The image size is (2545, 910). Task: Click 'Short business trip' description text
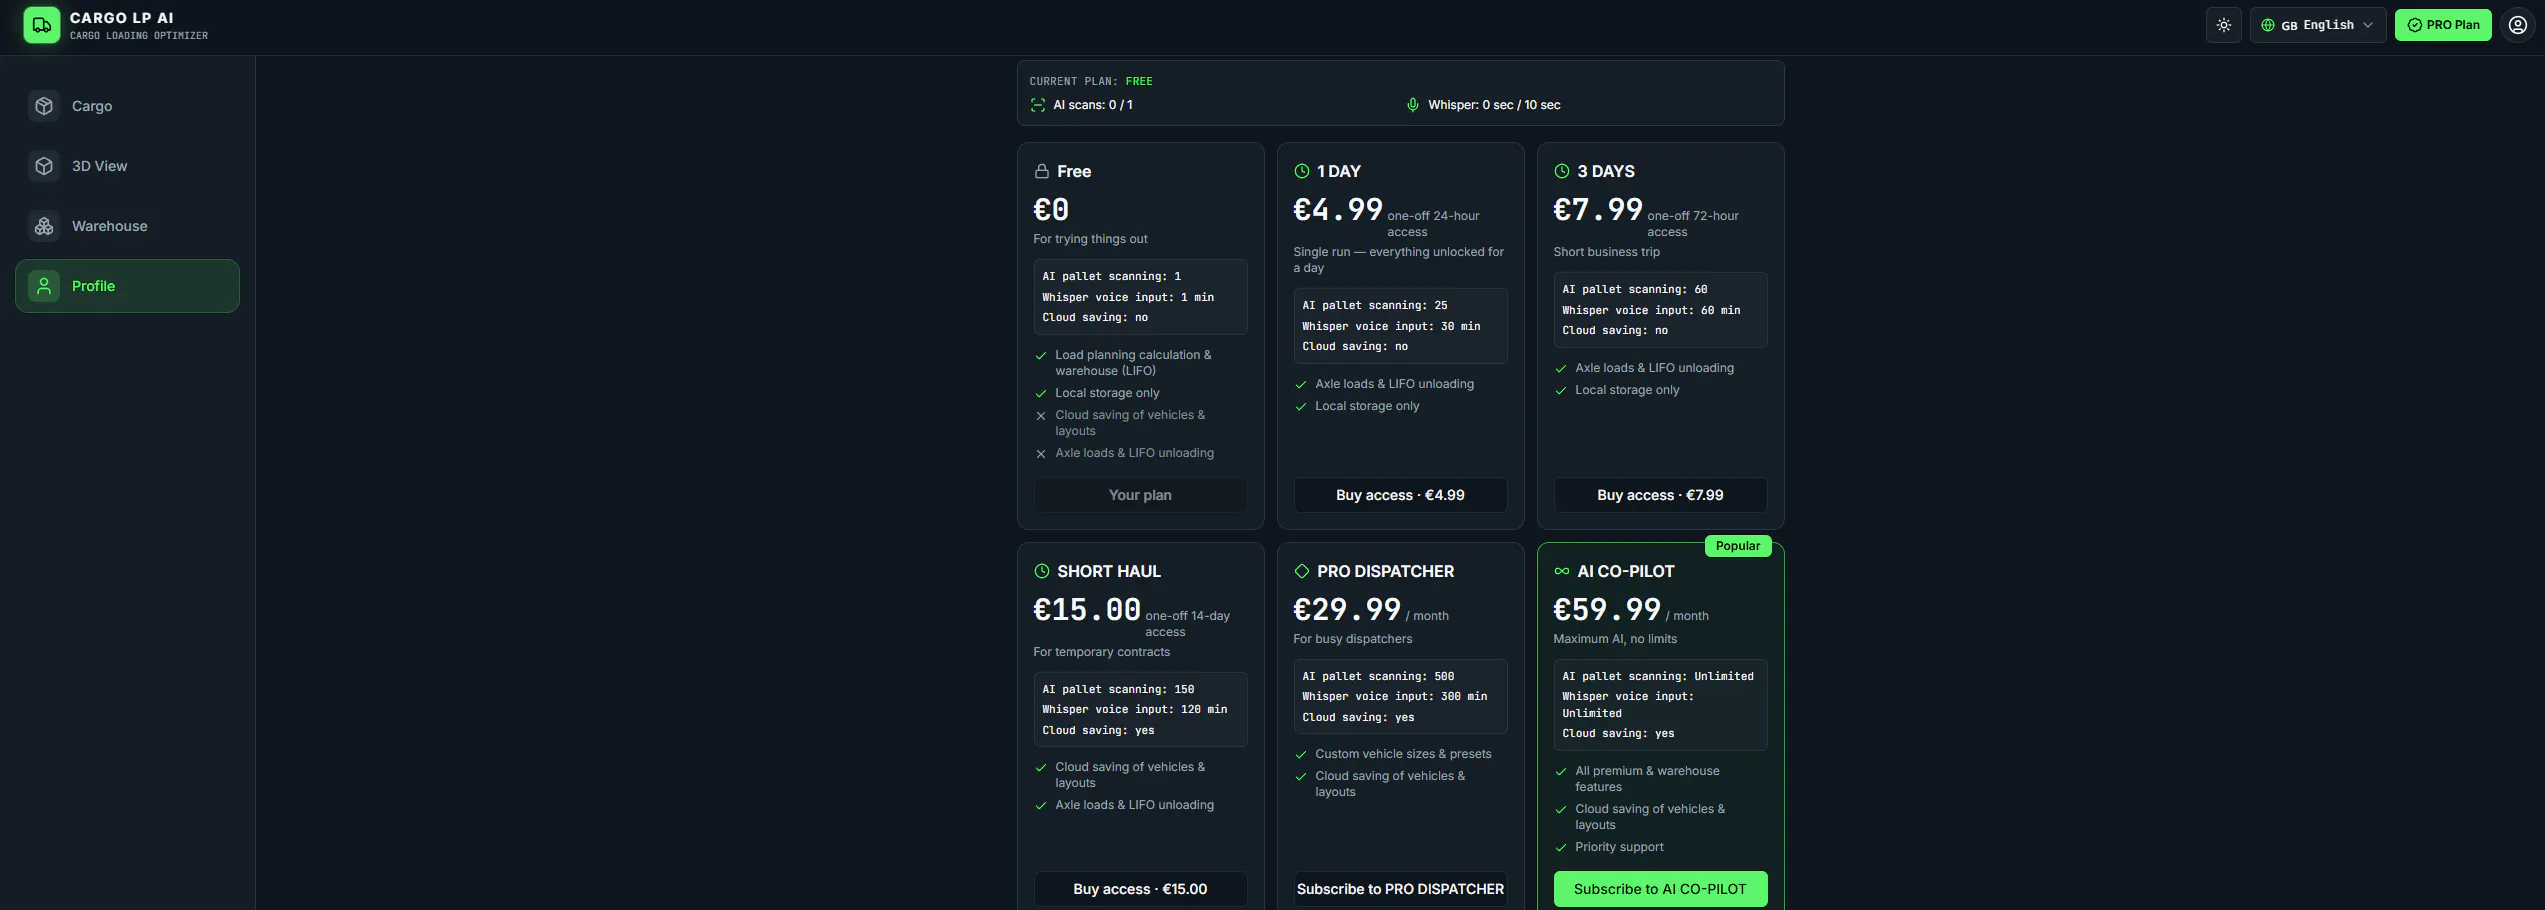point(1606,252)
